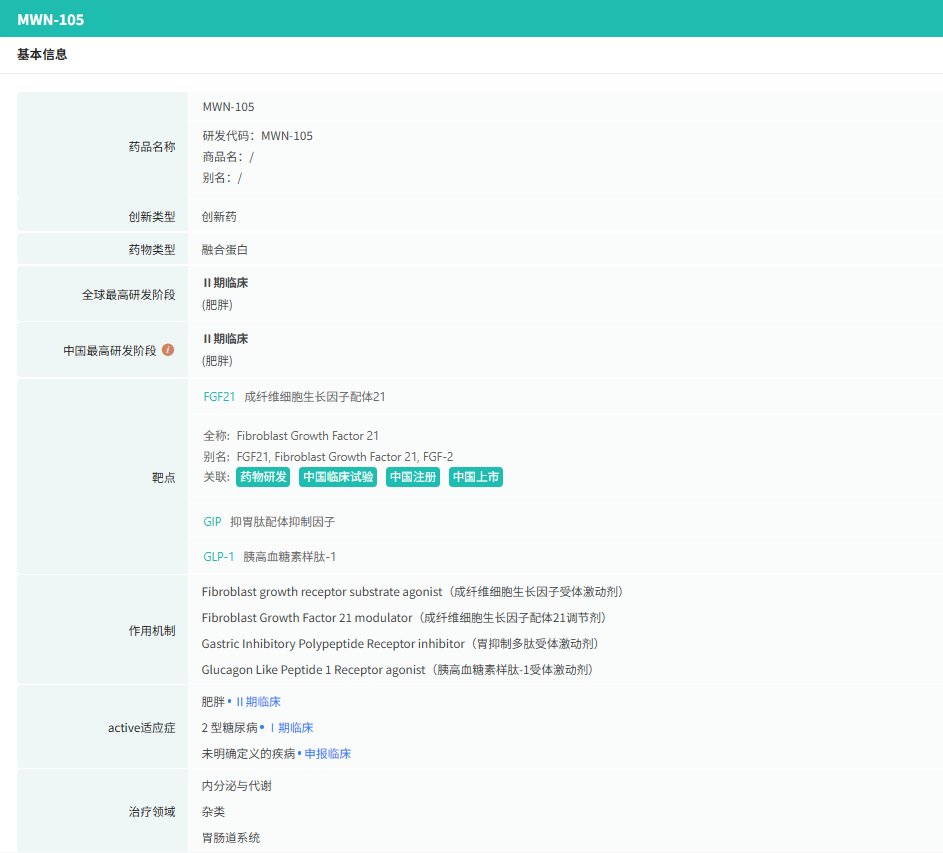The width and height of the screenshot is (943, 853).
Task: Open the I 期临床 link for 2 型糖尿病
Action: point(292,727)
